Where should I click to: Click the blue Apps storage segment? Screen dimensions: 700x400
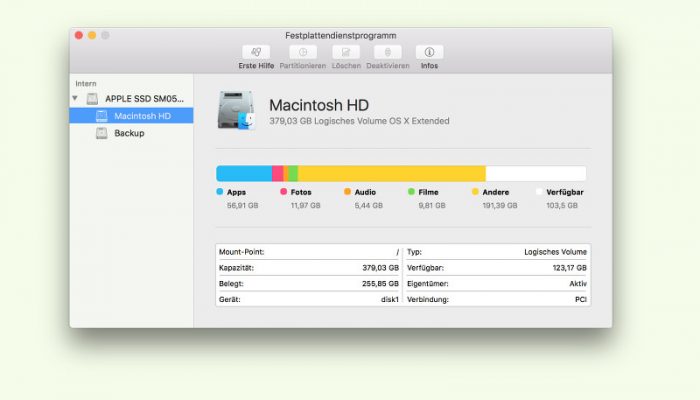(244, 173)
